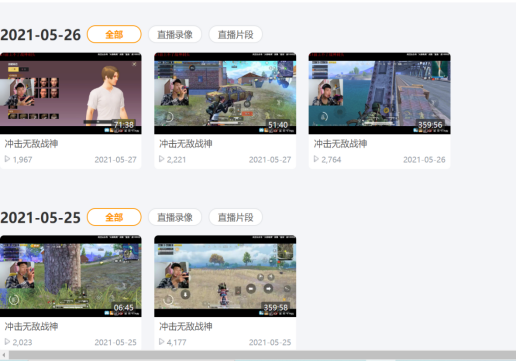Viewport: 516px width, 362px height.
Task: Click the 2021-05-27 date under the 1,967-view video
Action: click(x=115, y=160)
